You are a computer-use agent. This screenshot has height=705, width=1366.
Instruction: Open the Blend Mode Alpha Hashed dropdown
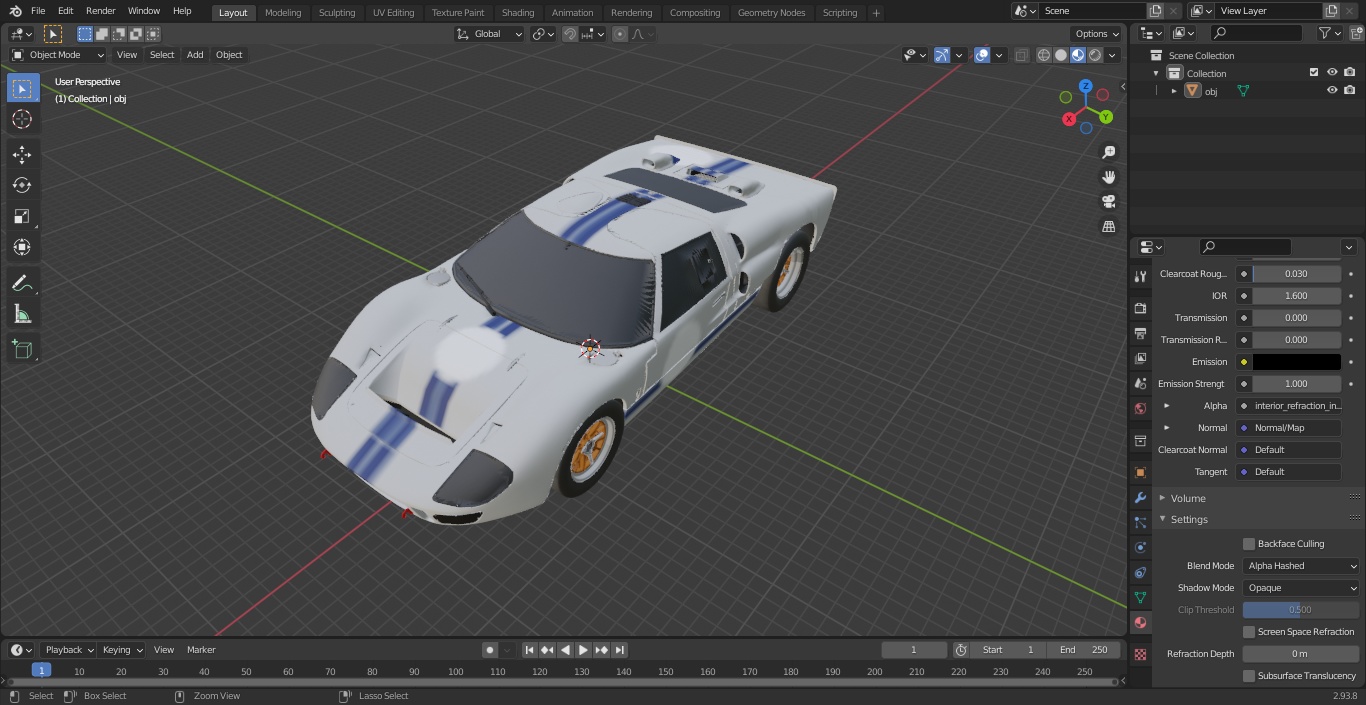tap(1301, 566)
